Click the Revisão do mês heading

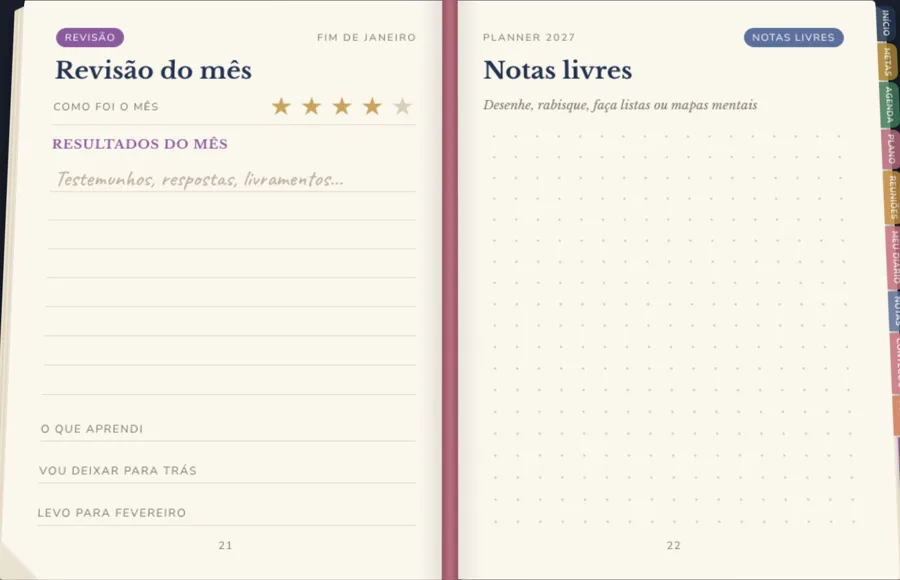click(x=153, y=70)
